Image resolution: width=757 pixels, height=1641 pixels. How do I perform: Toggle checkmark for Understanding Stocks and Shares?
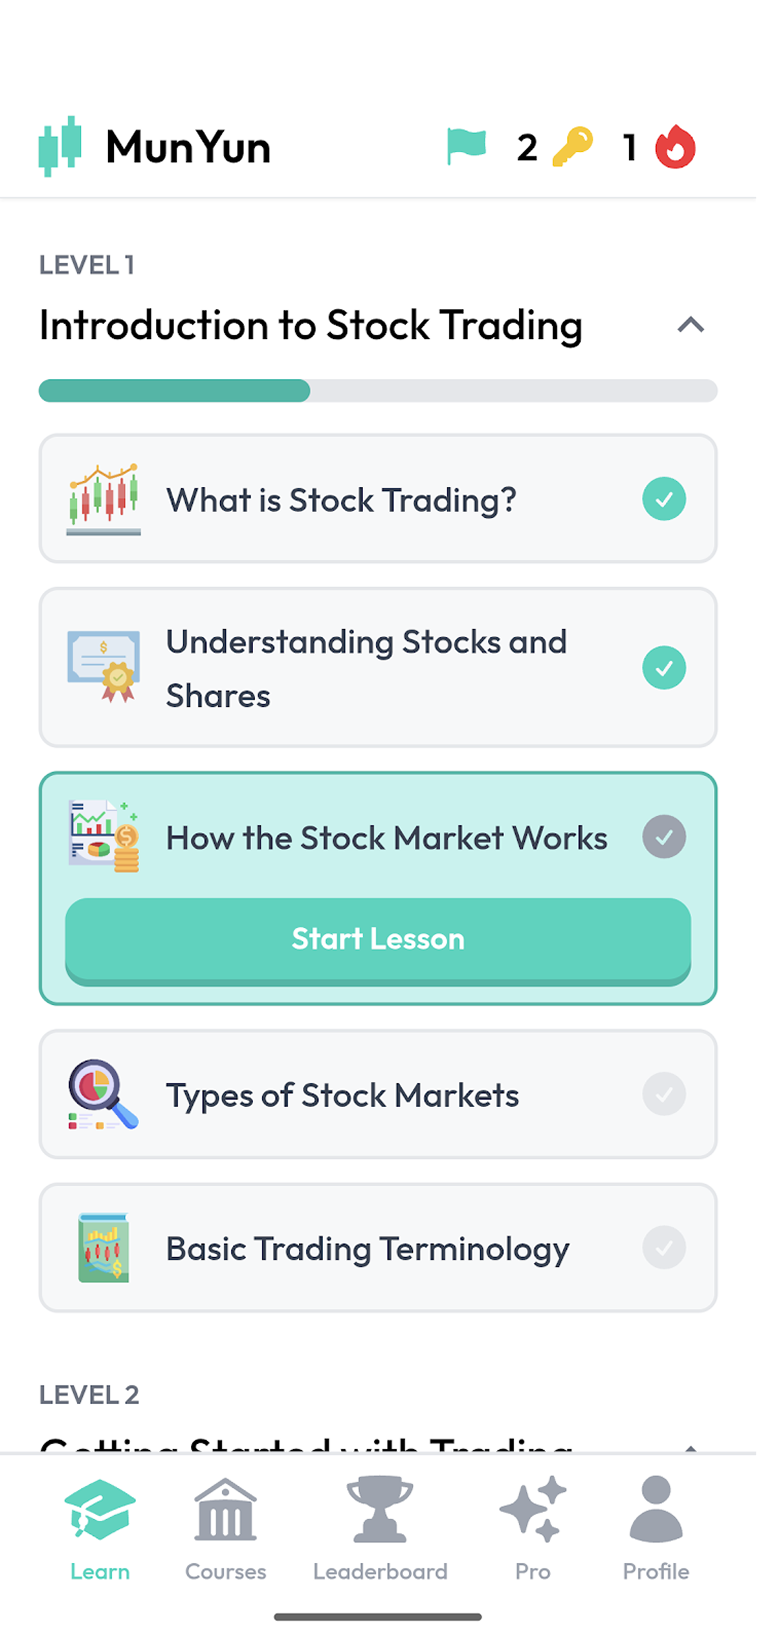[x=664, y=667]
